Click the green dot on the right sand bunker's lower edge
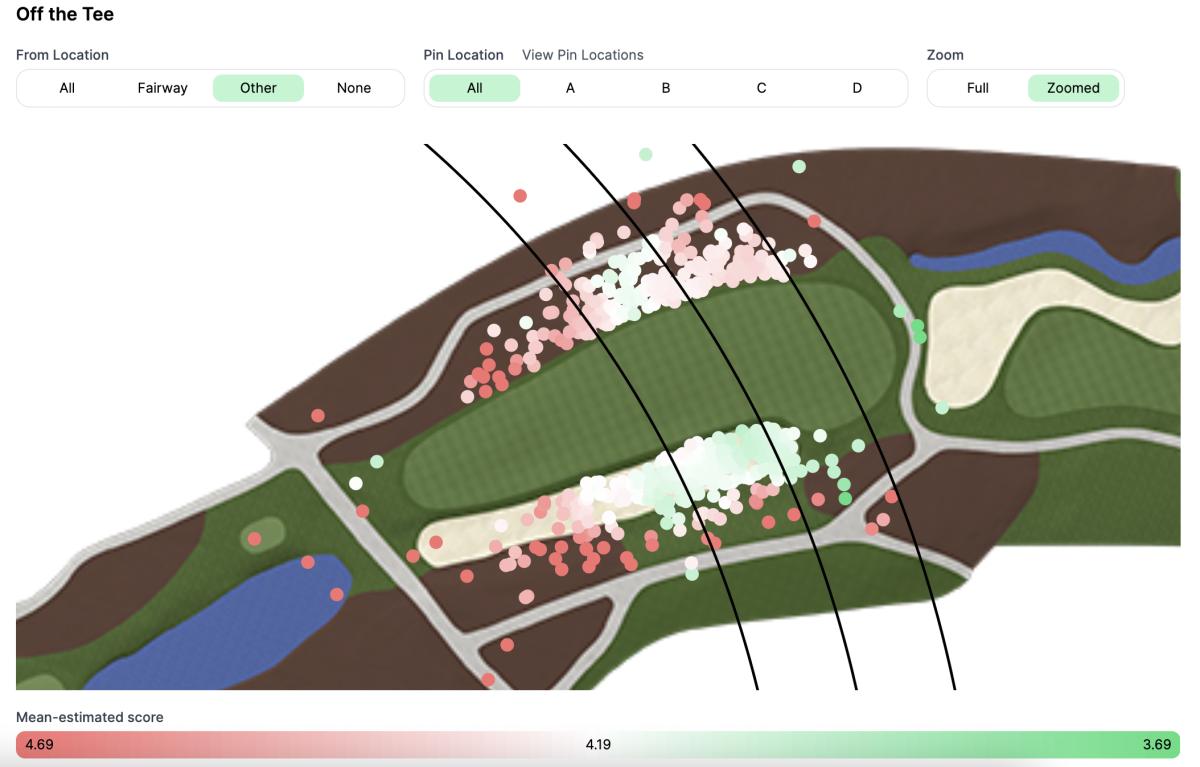 click(x=942, y=407)
